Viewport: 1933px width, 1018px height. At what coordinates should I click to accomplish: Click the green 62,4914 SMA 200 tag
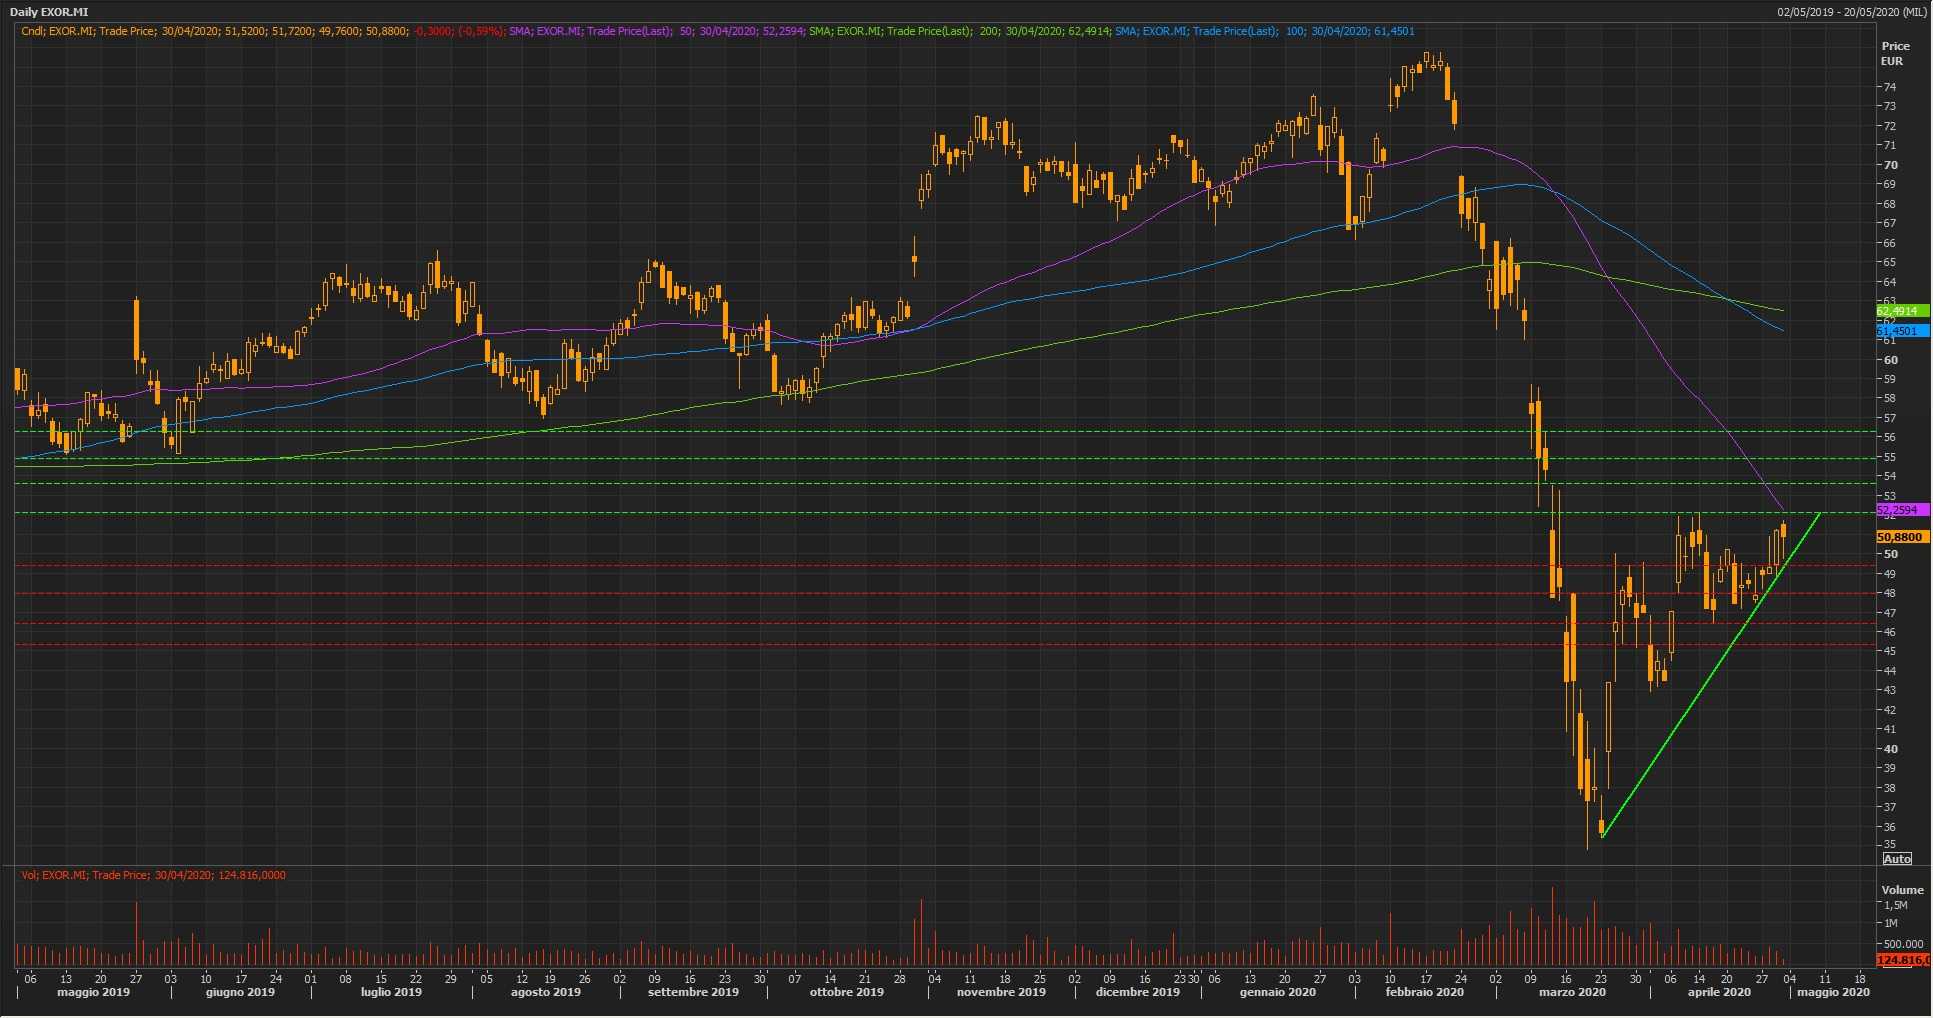coord(1901,311)
